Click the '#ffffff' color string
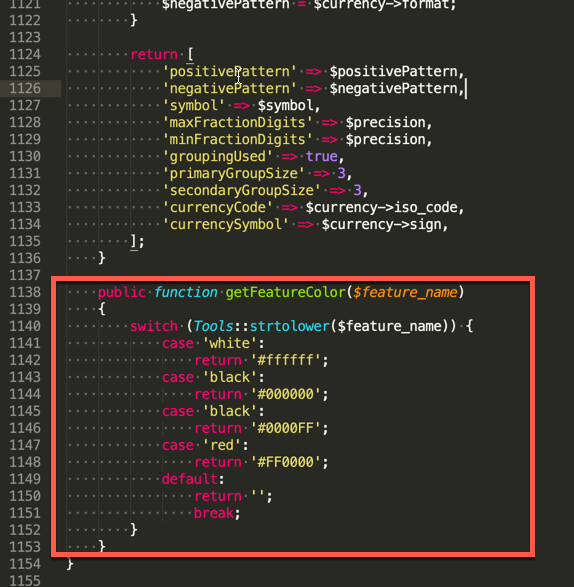The height and width of the screenshot is (587, 574). tap(285, 360)
